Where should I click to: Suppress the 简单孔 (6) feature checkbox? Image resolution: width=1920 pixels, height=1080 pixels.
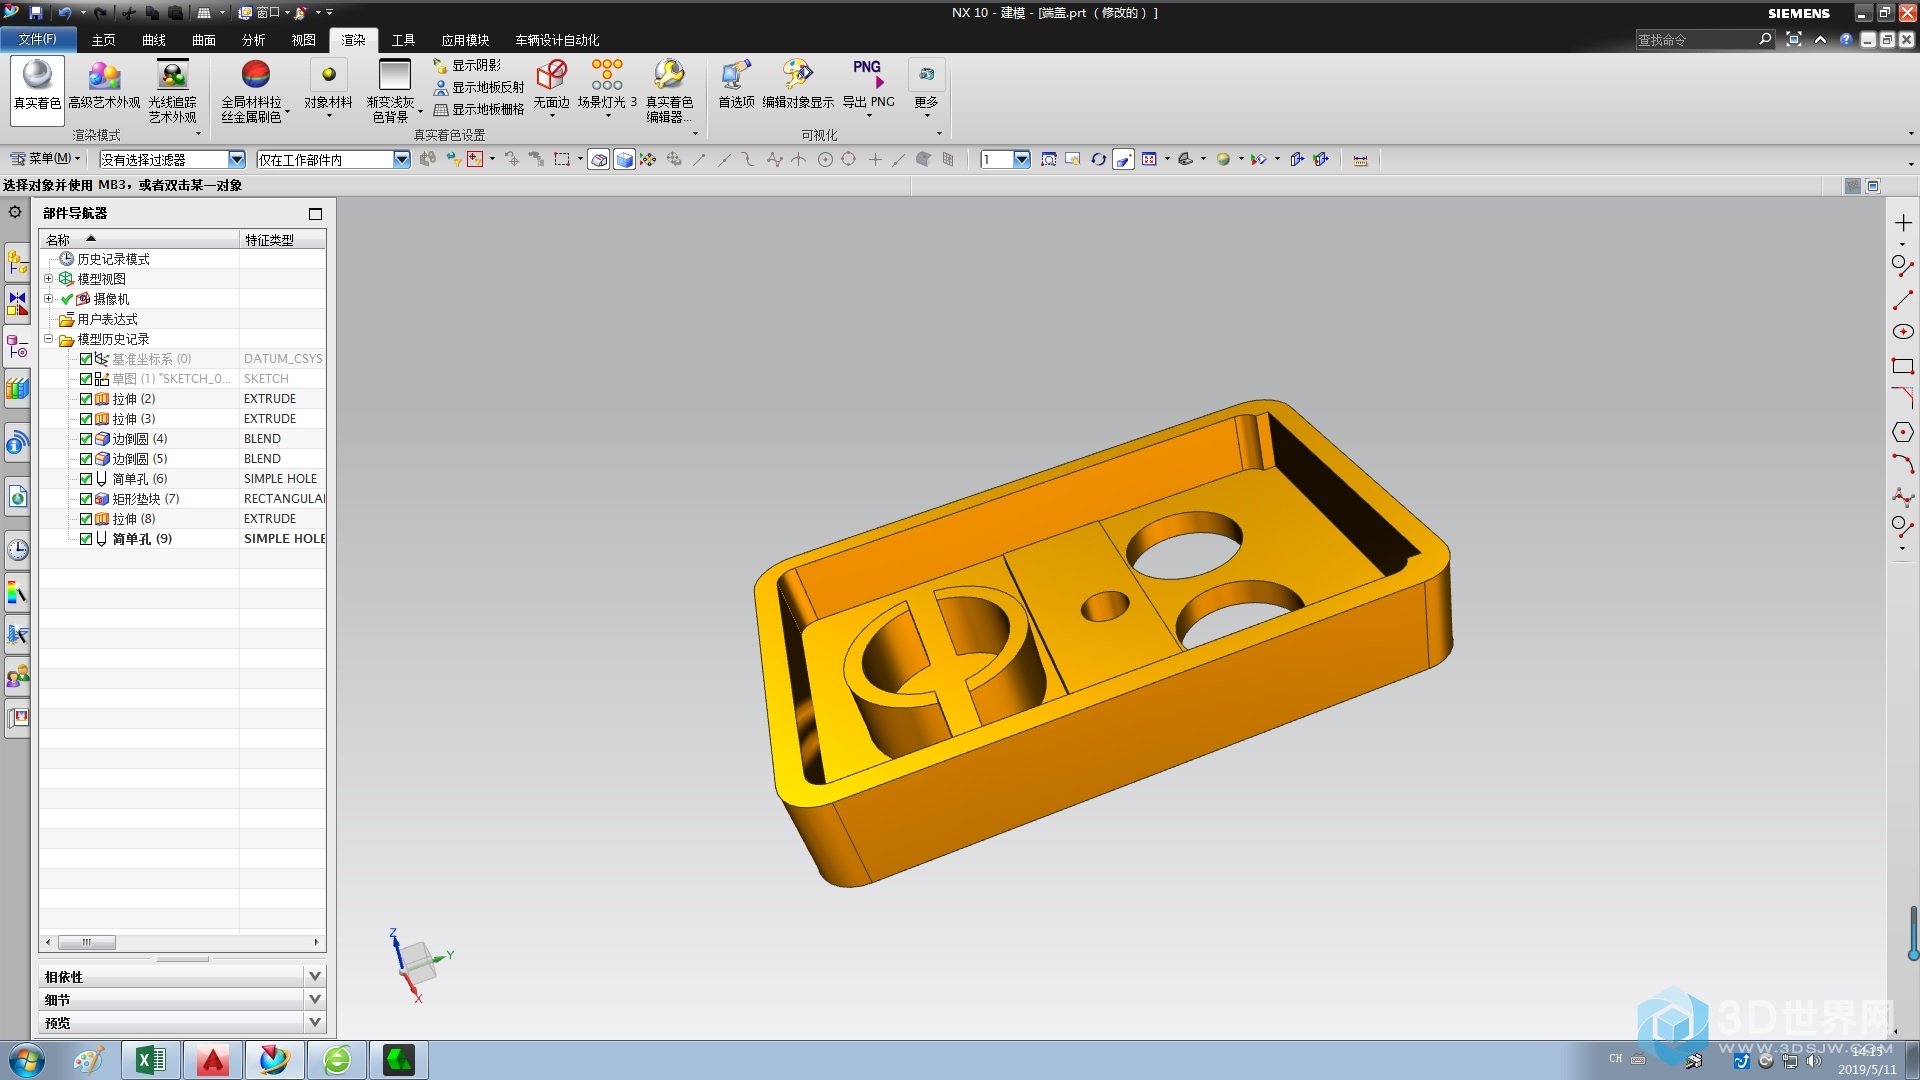pos(86,479)
